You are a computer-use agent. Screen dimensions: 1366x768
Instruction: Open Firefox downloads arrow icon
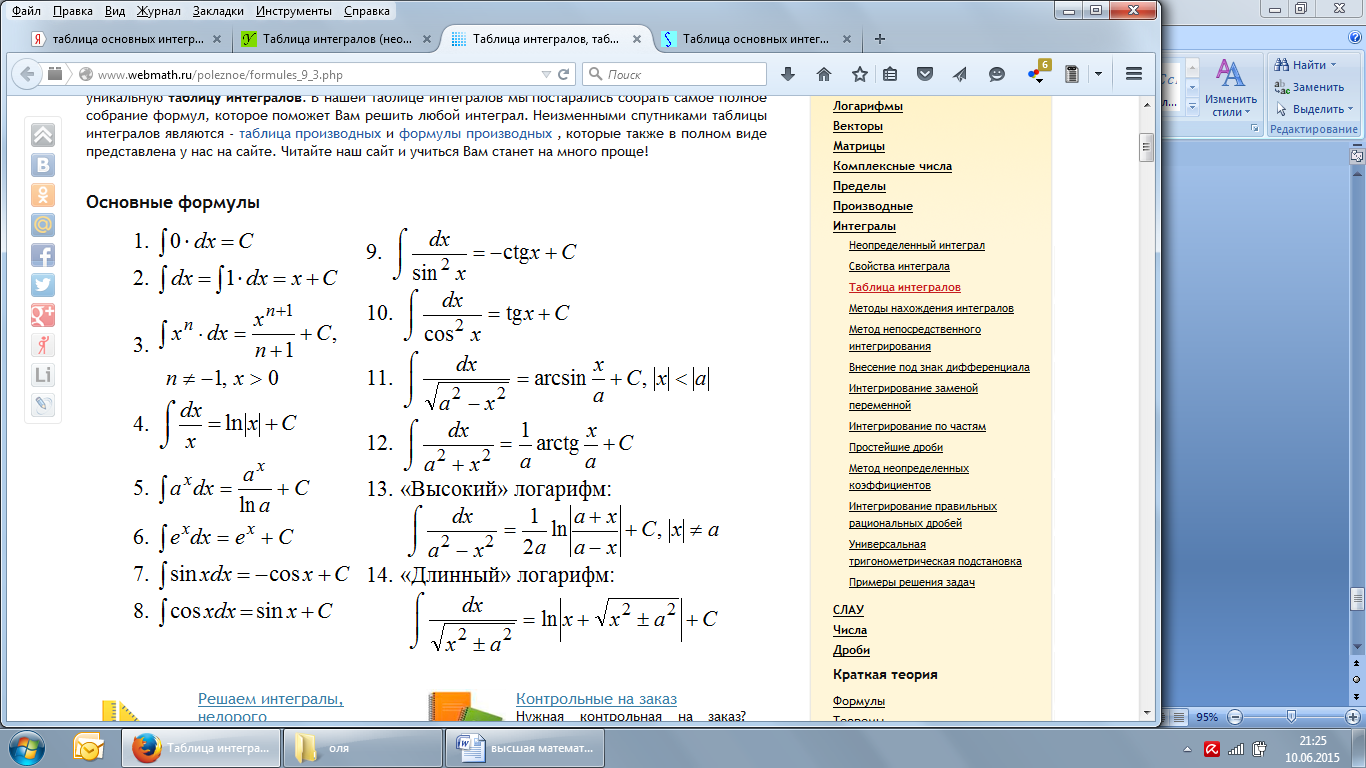pos(788,74)
